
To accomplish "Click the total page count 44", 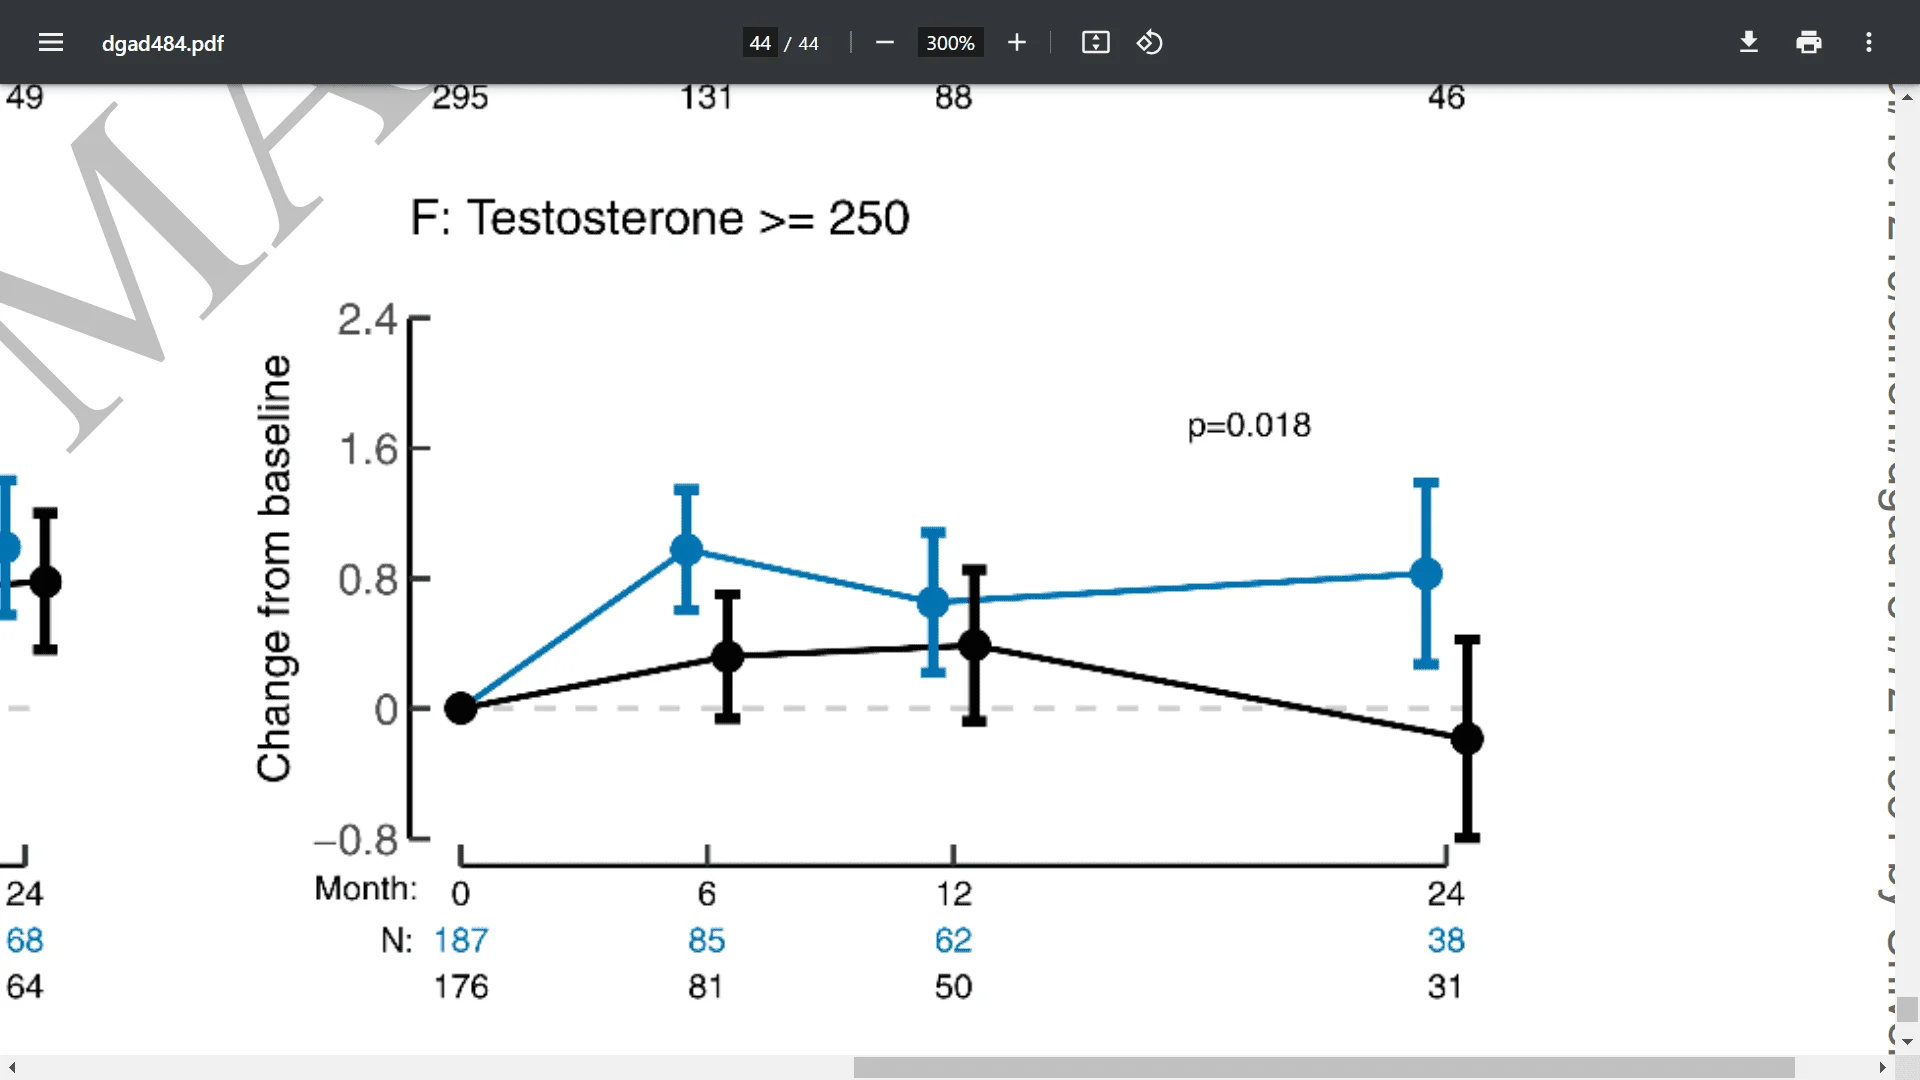I will (x=808, y=43).
